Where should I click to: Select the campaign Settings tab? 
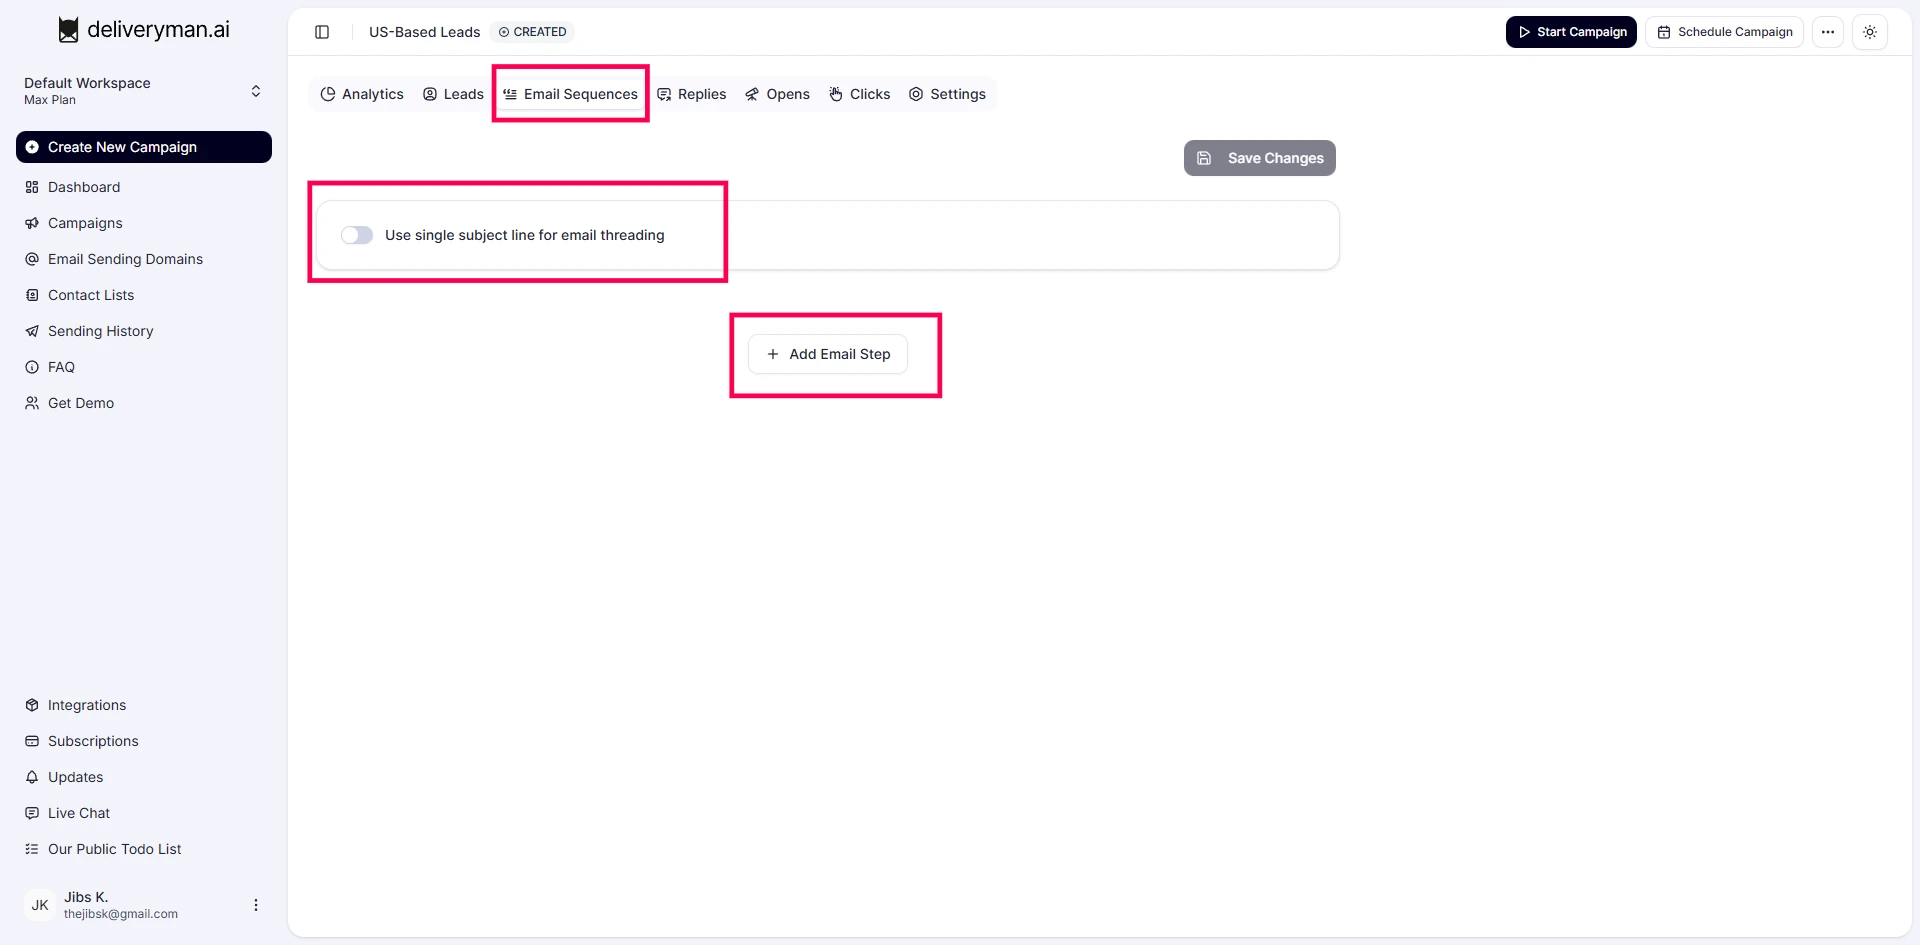(x=947, y=94)
